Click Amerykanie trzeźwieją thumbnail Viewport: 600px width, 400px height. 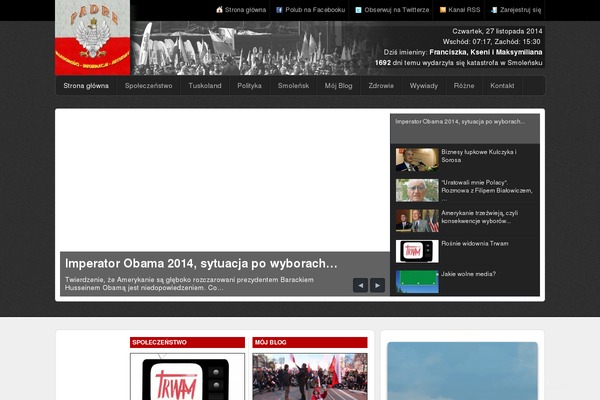[417, 221]
